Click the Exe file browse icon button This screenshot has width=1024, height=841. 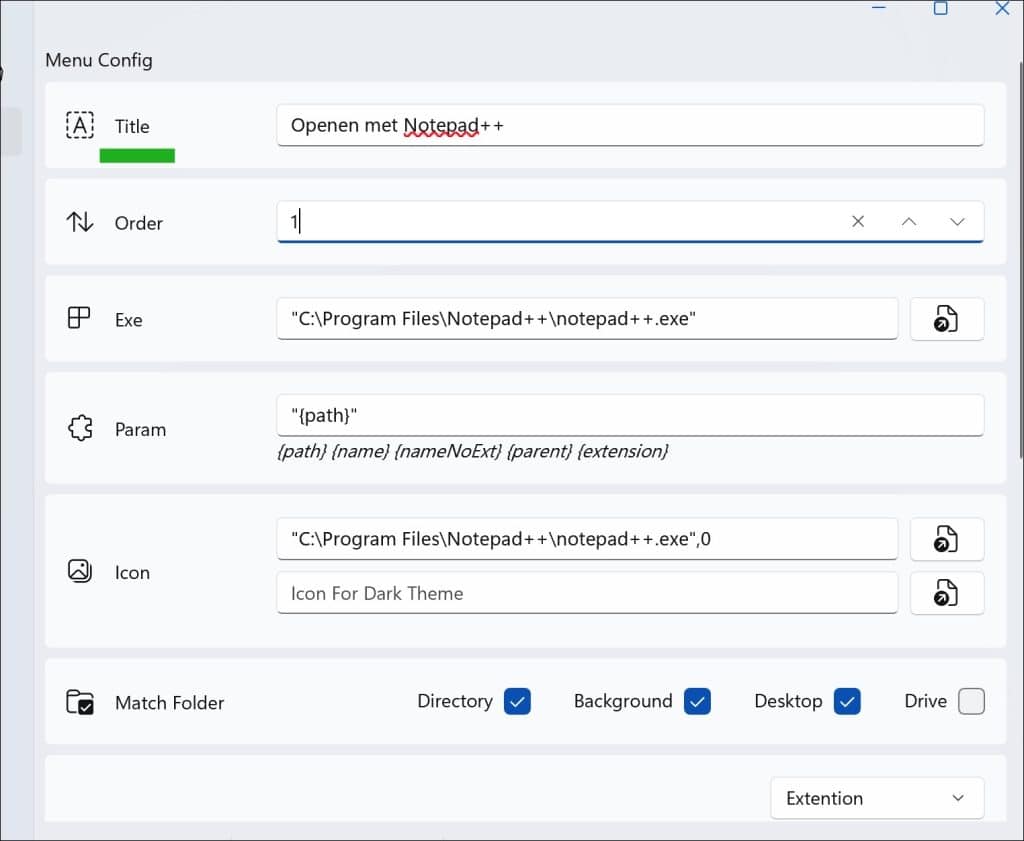[946, 319]
